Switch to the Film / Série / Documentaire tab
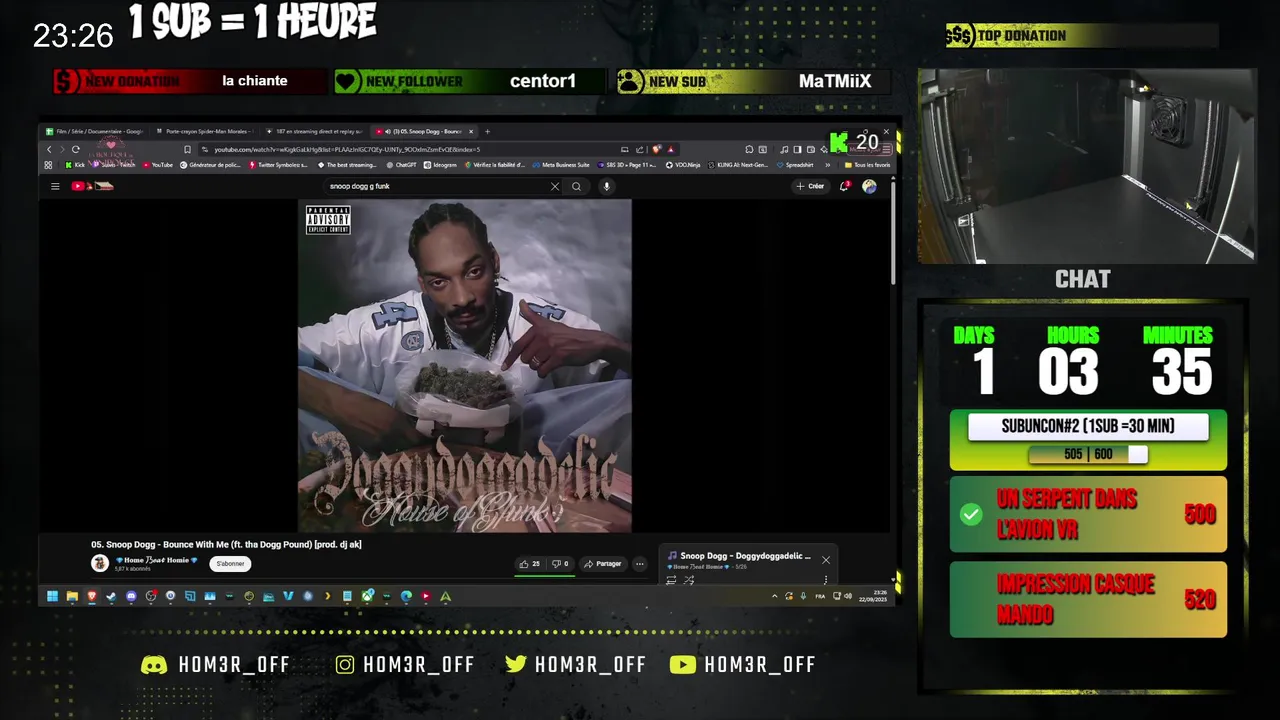Viewport: 1280px width, 720px height. (x=96, y=131)
